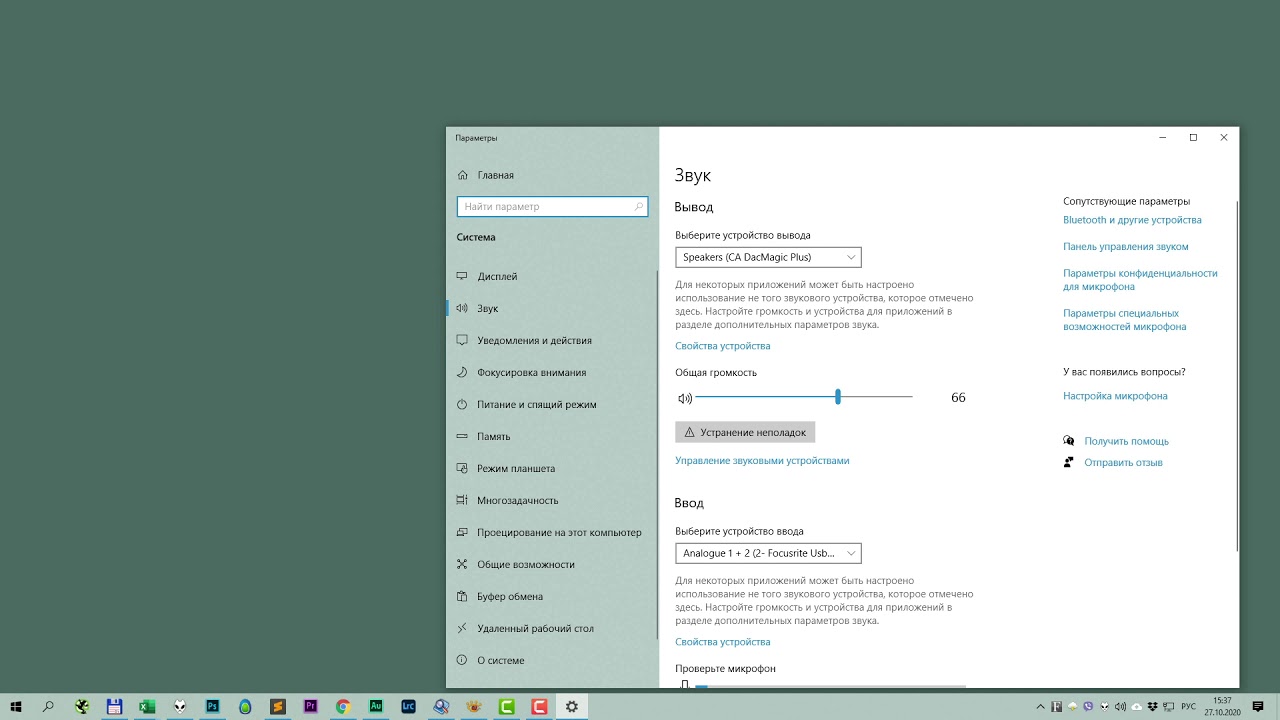This screenshot has height=720, width=1280.
Task: Click the Настройка микрофона link
Action: [x=1115, y=396]
